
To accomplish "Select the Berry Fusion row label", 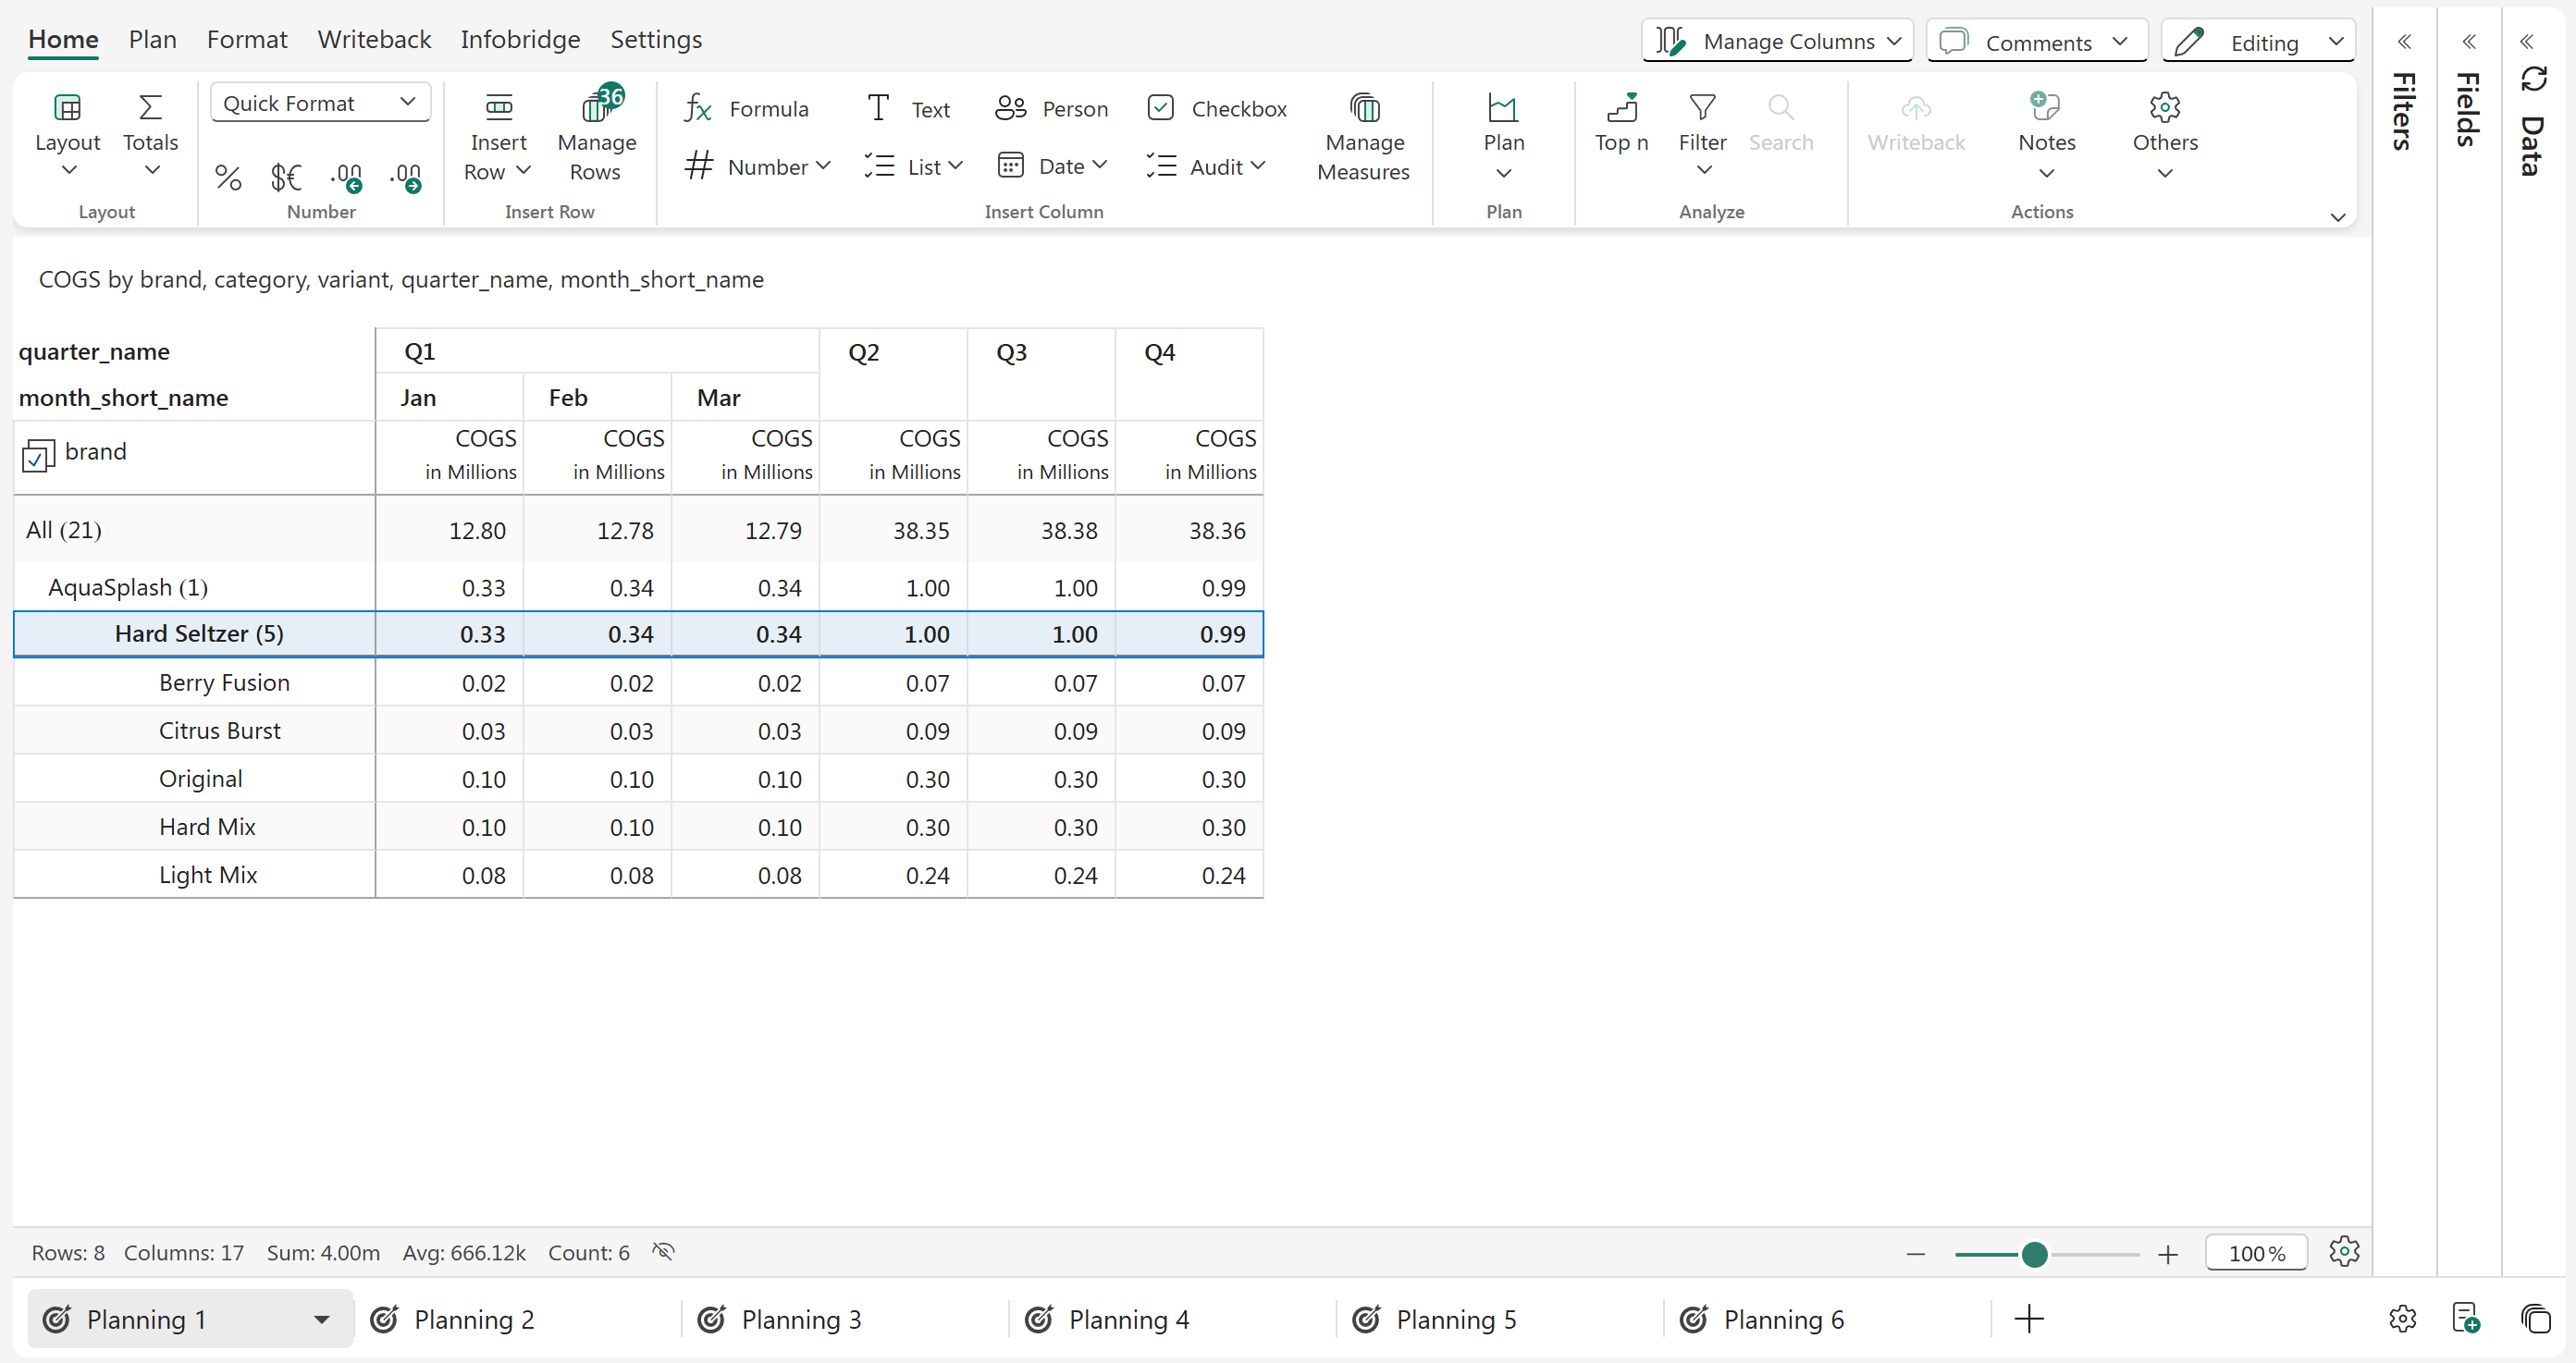I will click(x=224, y=683).
